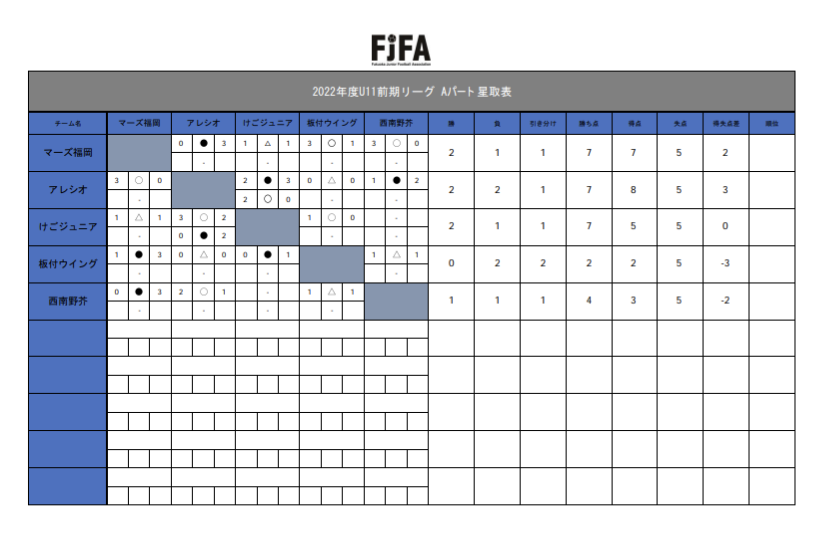The image size is (828, 551).
Task: Click the draw triangle in 西南野芥 row under 板付ウイング
Action: pos(332,292)
